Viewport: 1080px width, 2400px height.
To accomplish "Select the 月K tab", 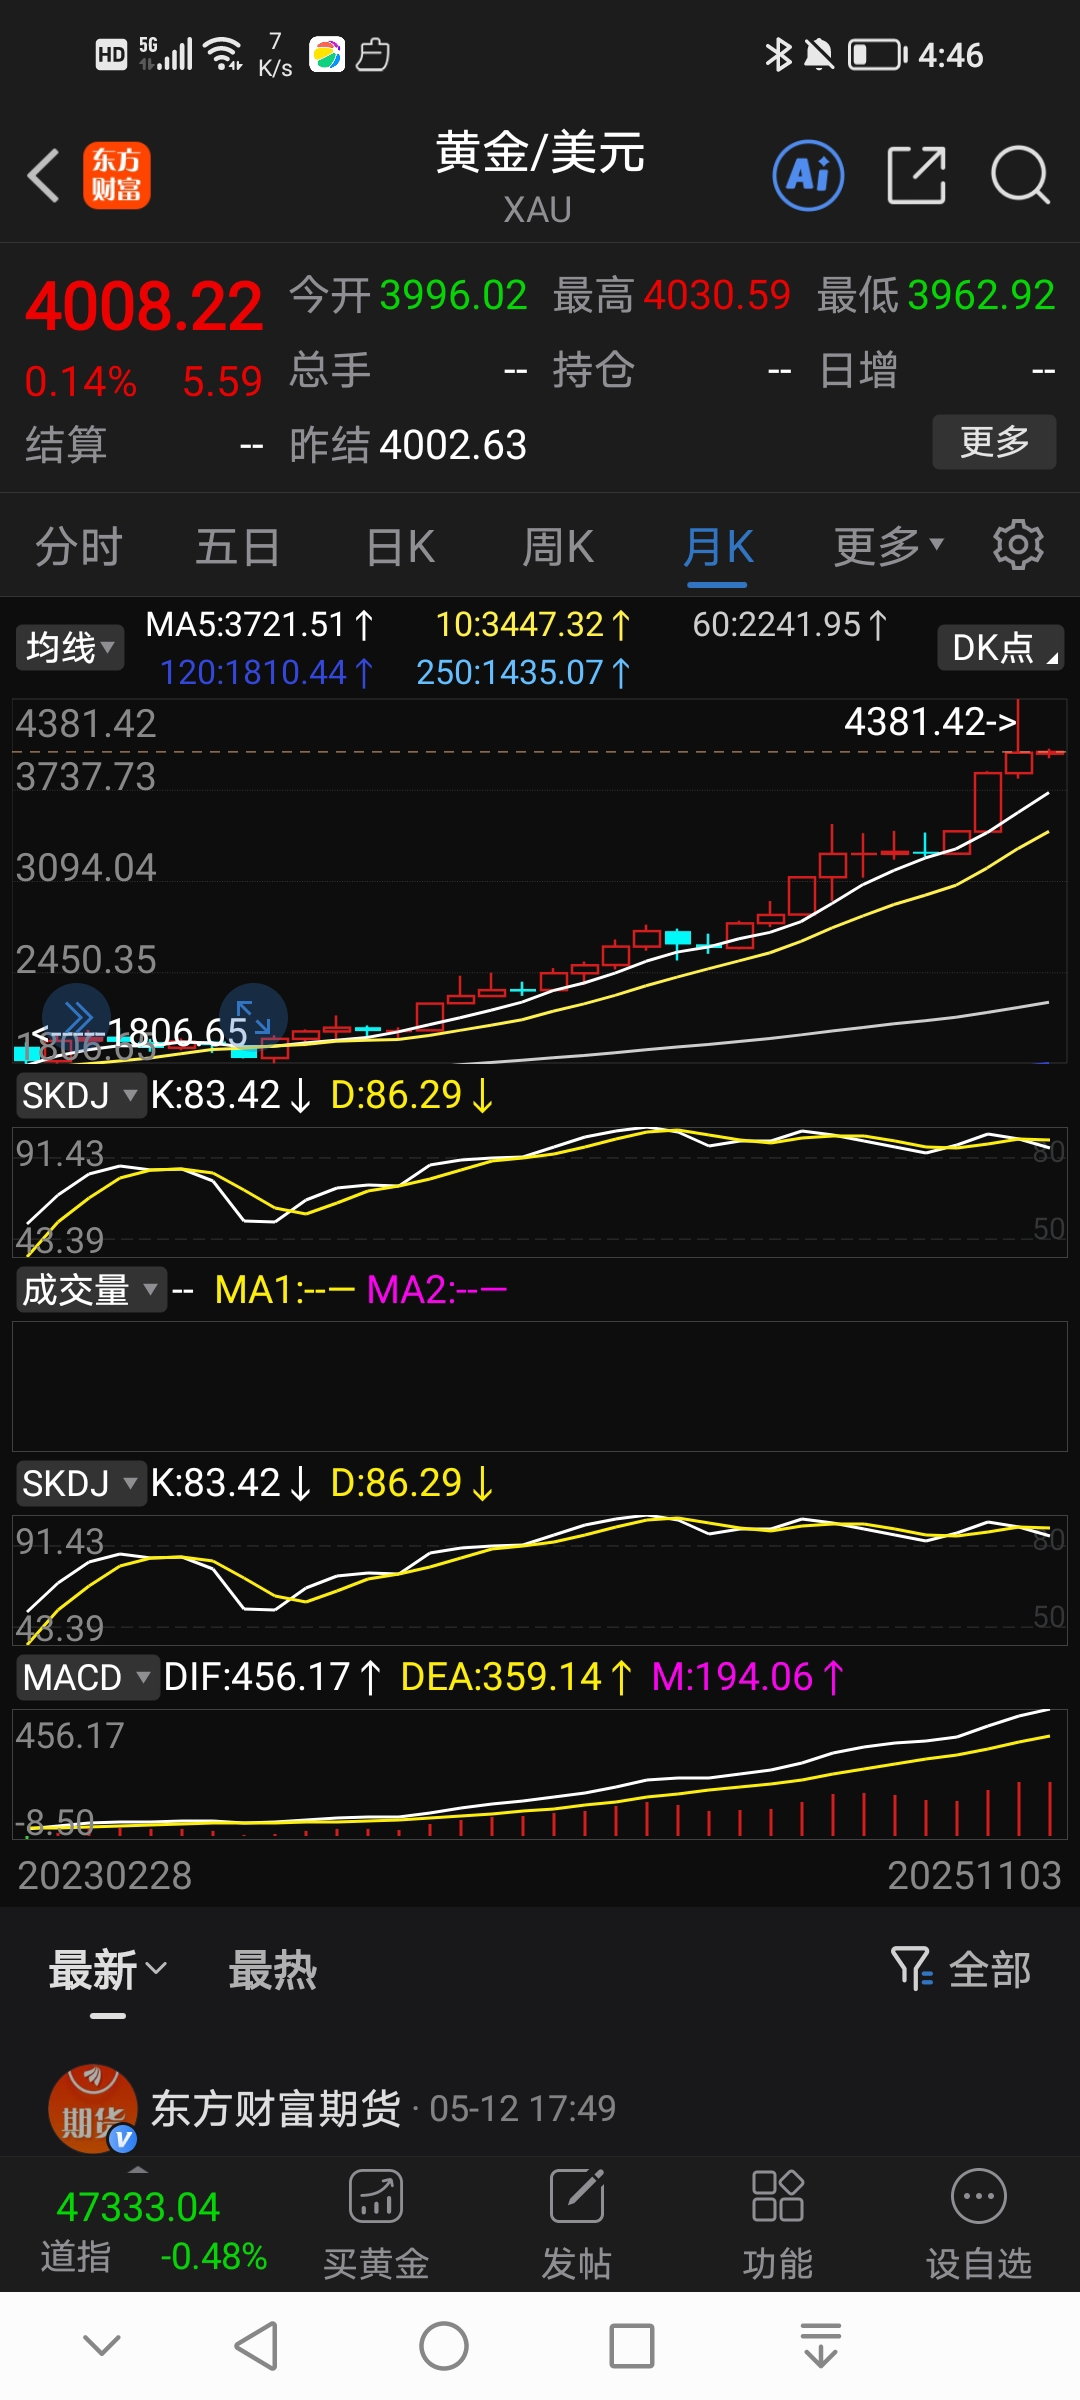I will [x=718, y=547].
